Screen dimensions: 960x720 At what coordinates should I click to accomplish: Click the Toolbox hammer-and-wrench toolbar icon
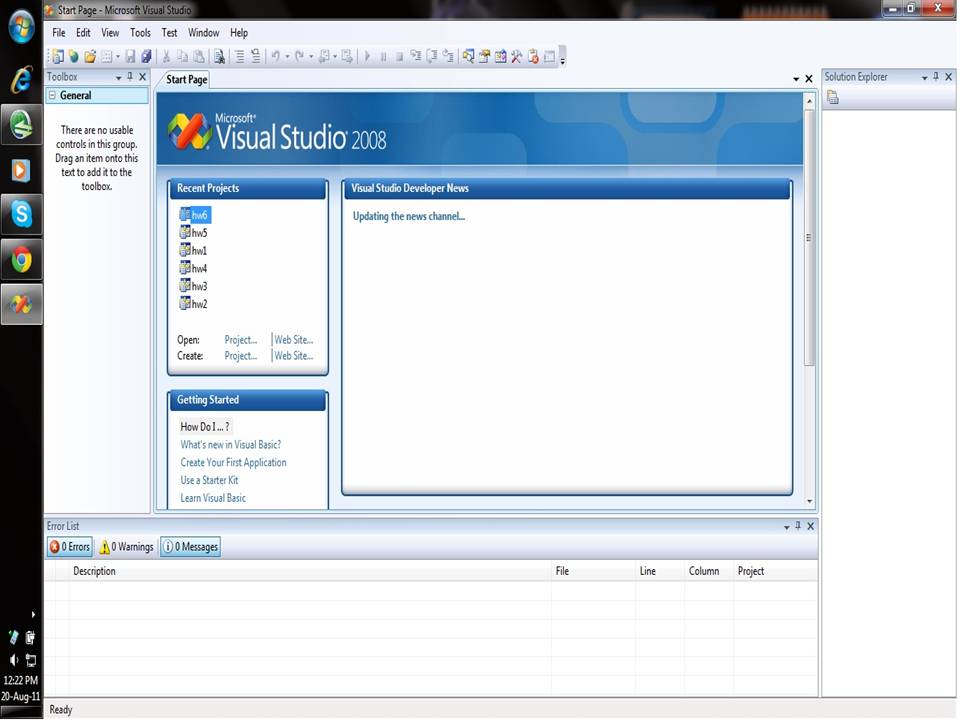tap(517, 56)
